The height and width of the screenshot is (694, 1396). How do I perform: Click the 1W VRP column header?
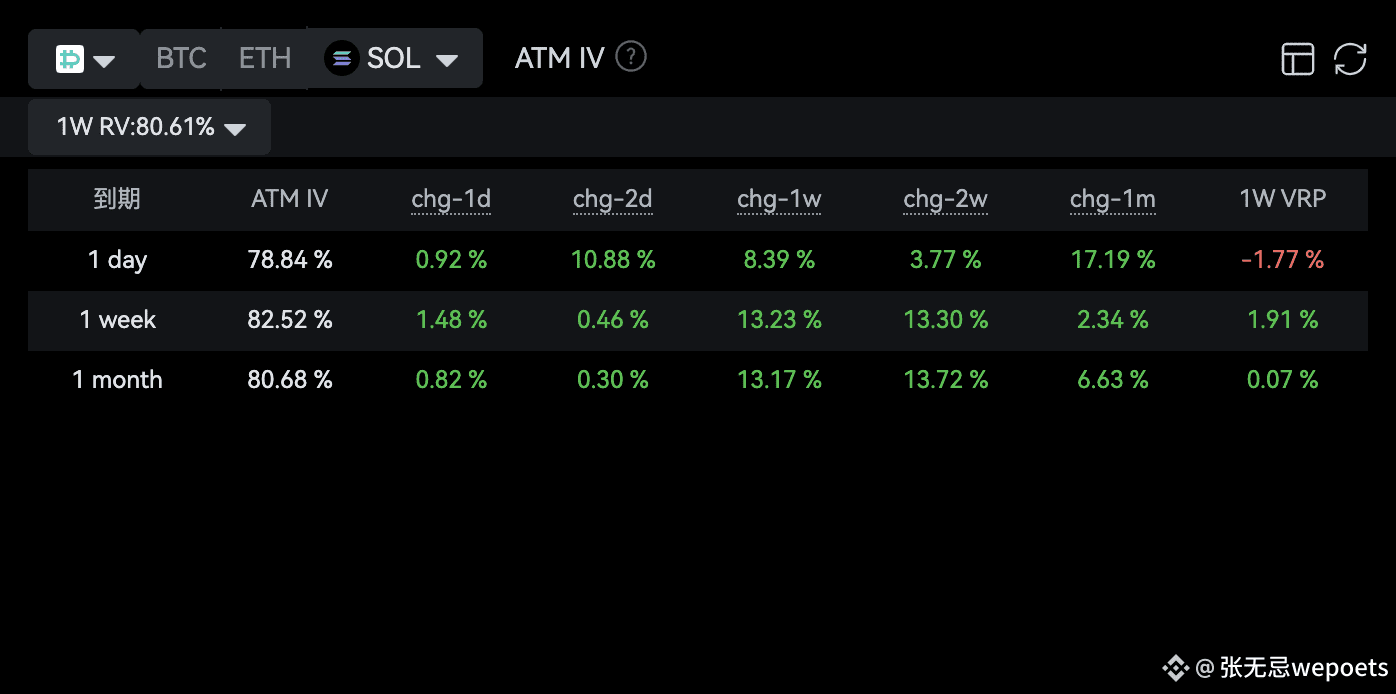(x=1283, y=198)
